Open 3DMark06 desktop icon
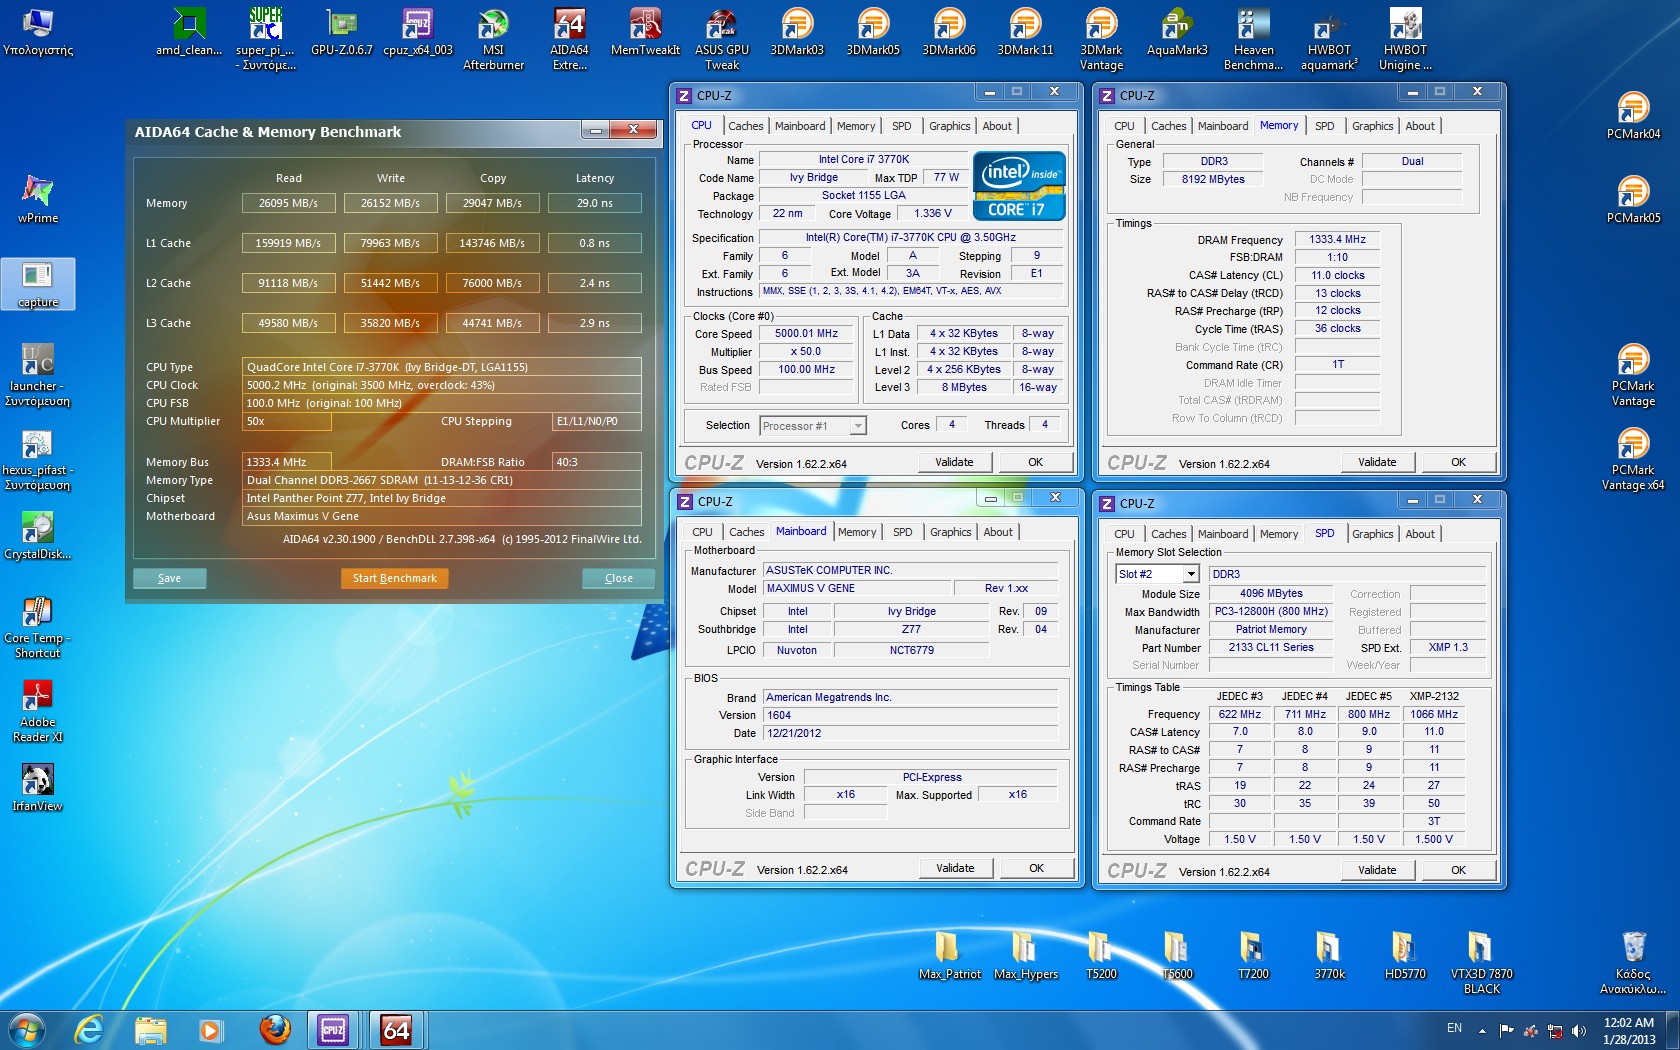 point(949,32)
